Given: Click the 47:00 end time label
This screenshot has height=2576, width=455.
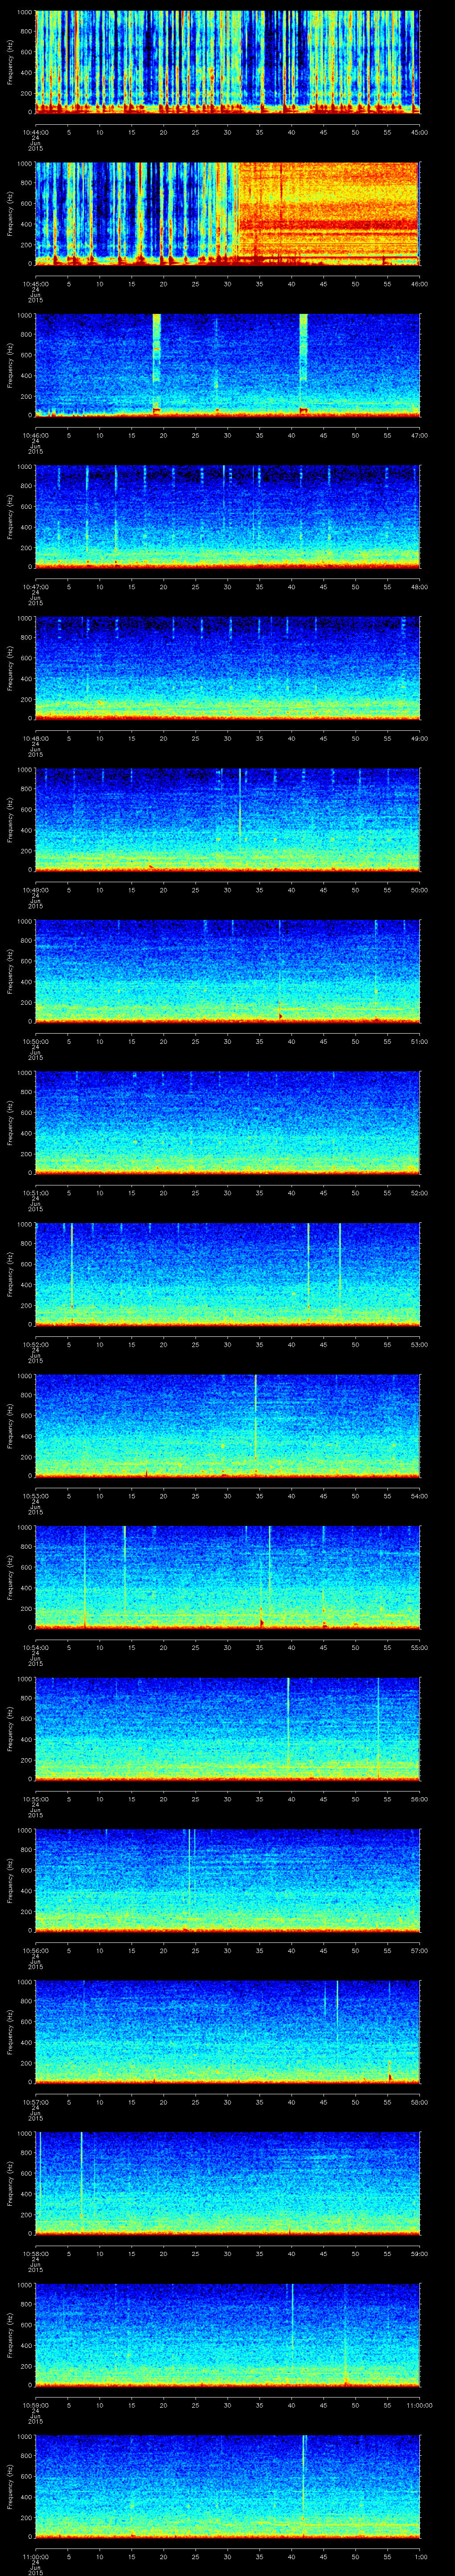Looking at the screenshot, I should [x=420, y=435].
